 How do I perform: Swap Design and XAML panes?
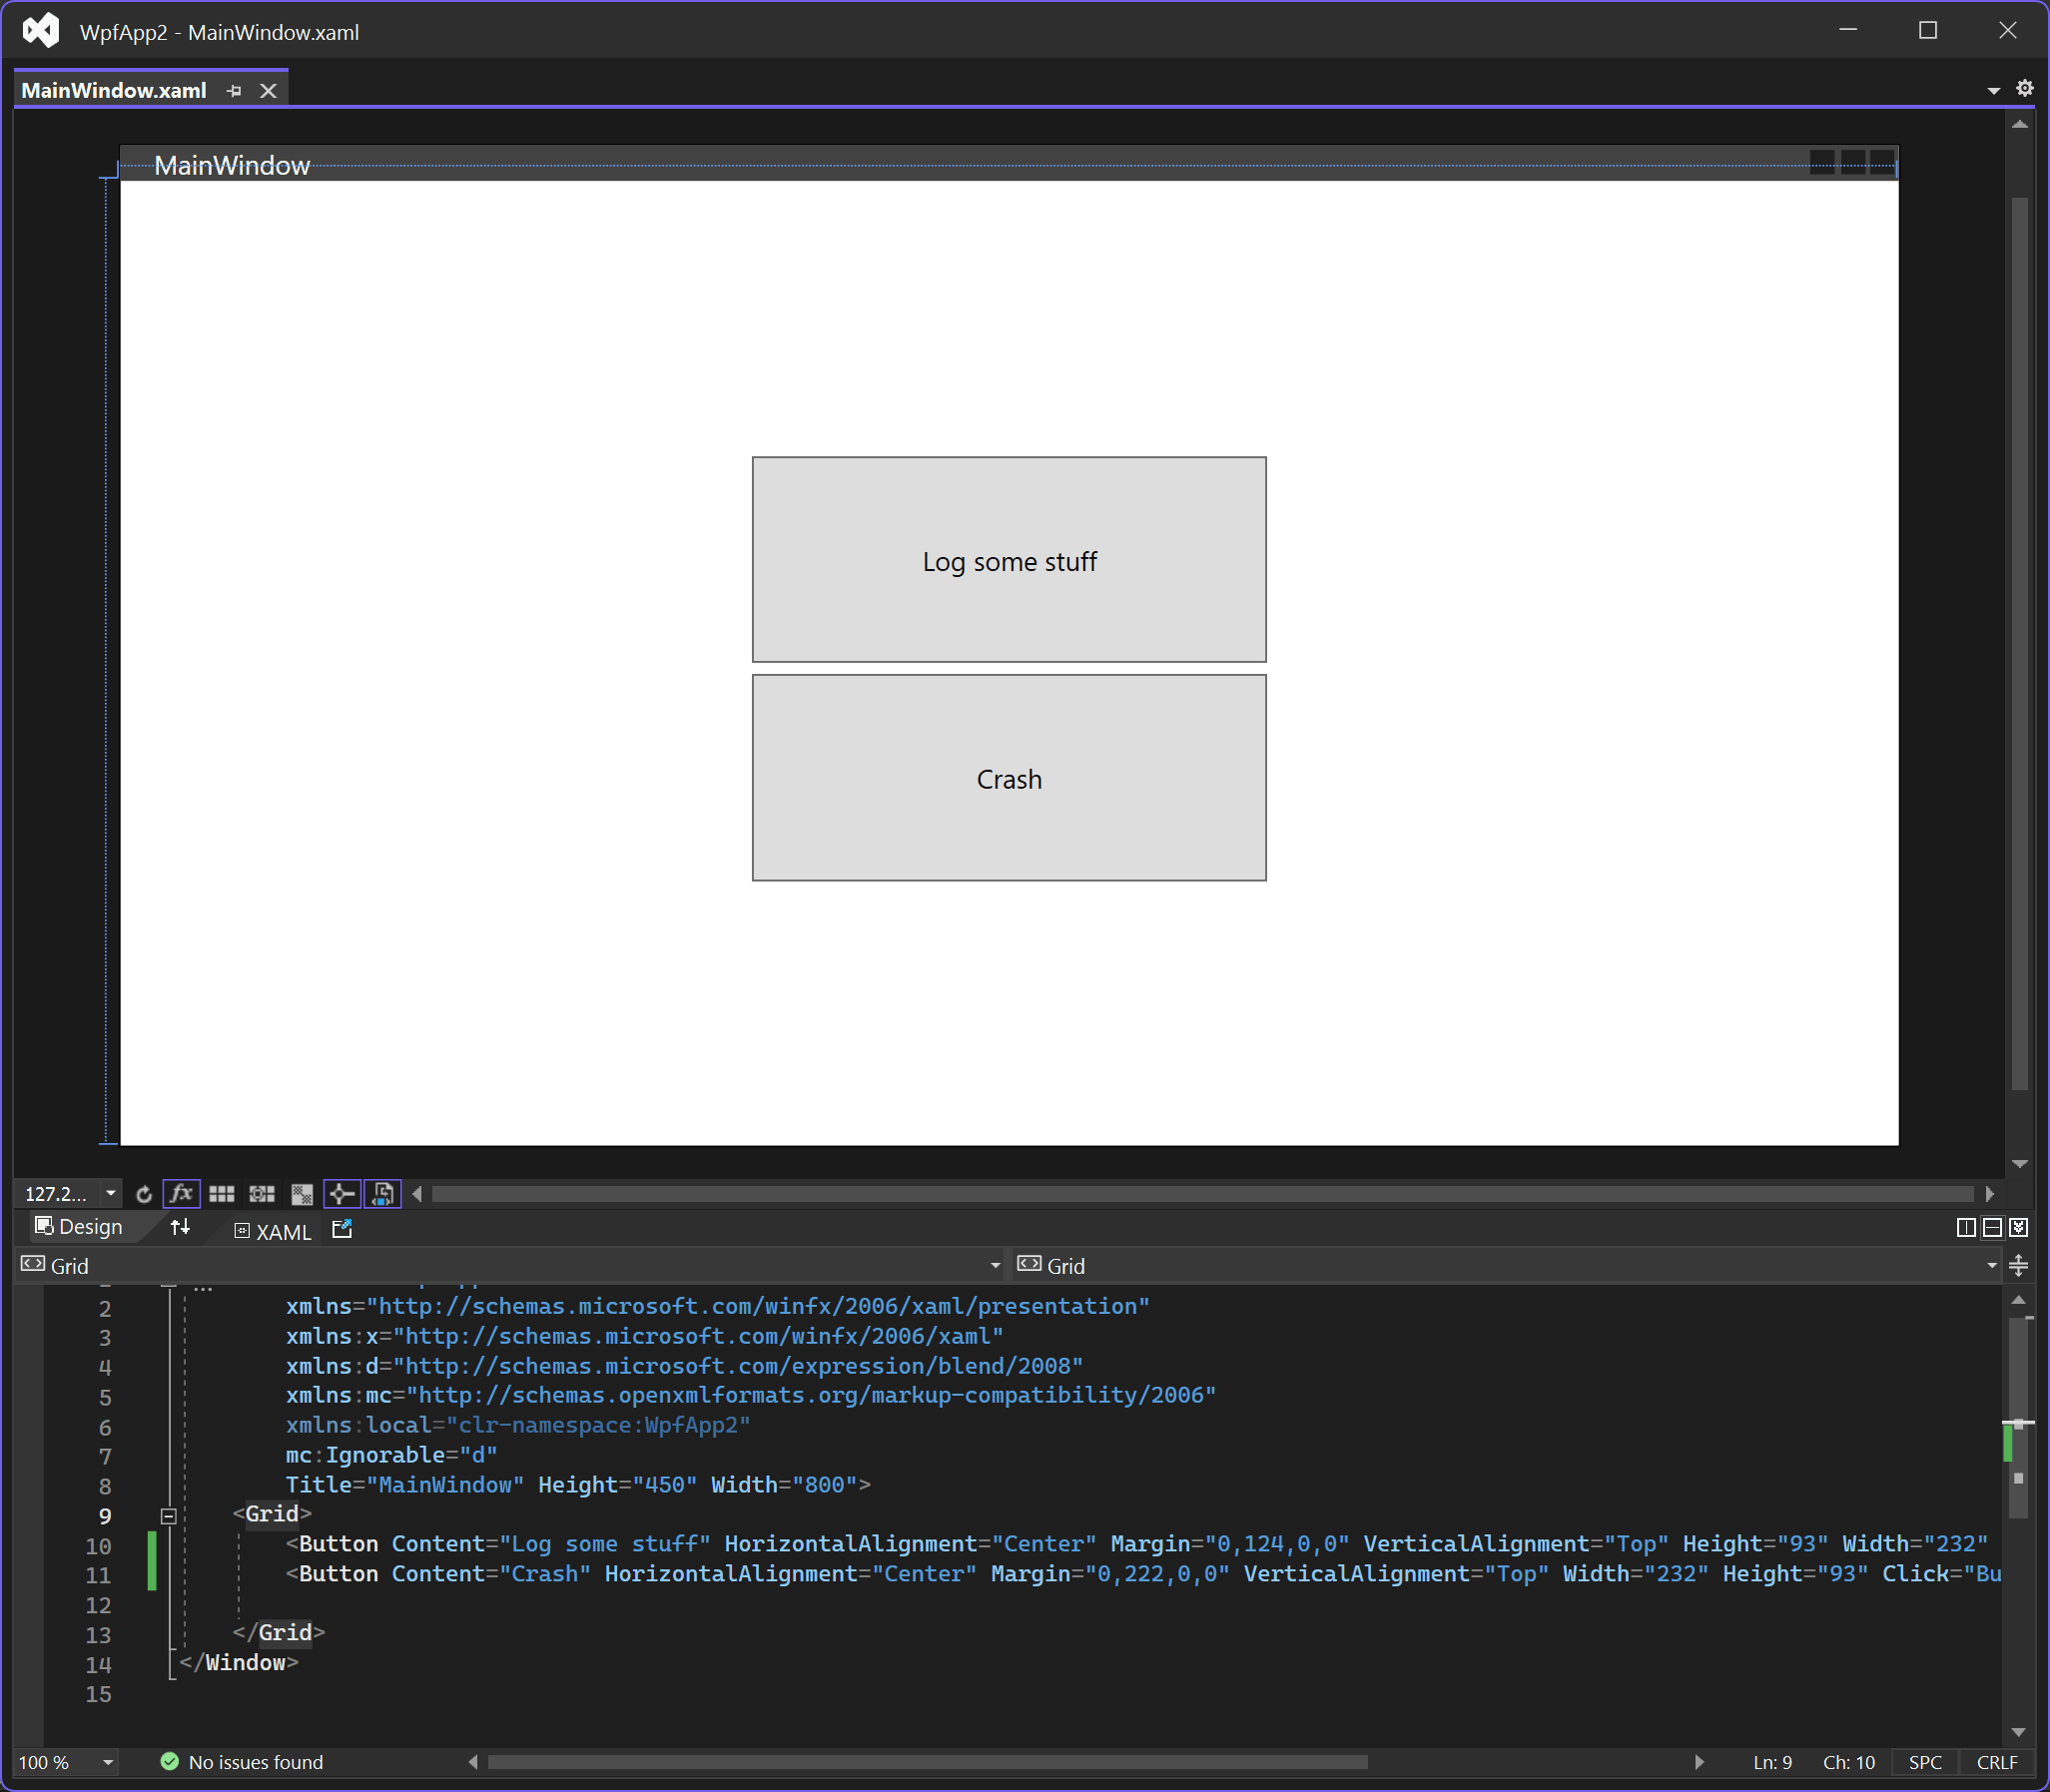pos(180,1228)
